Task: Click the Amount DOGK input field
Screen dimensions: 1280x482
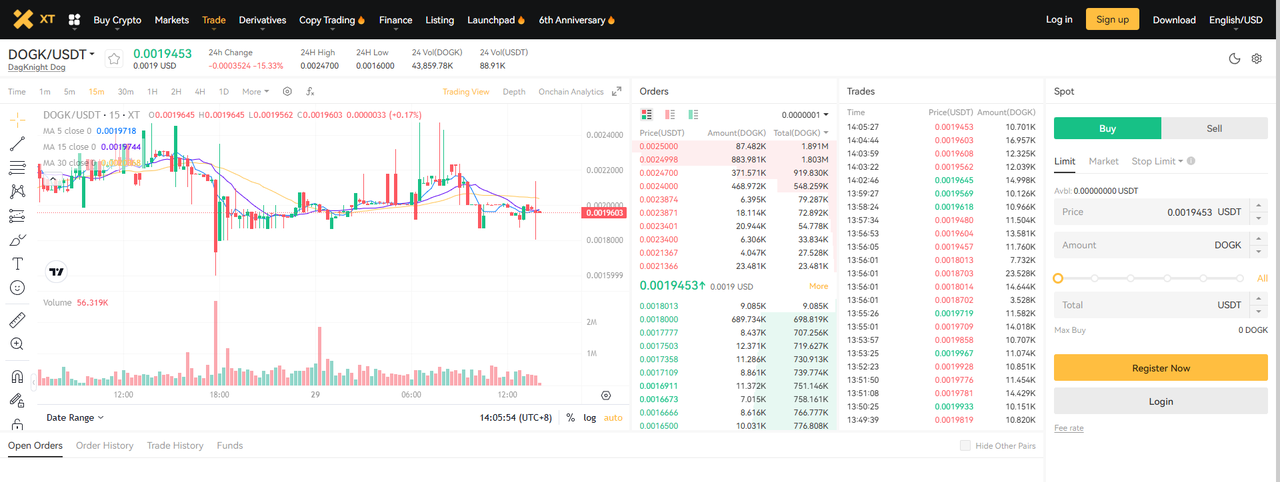Action: point(1161,245)
